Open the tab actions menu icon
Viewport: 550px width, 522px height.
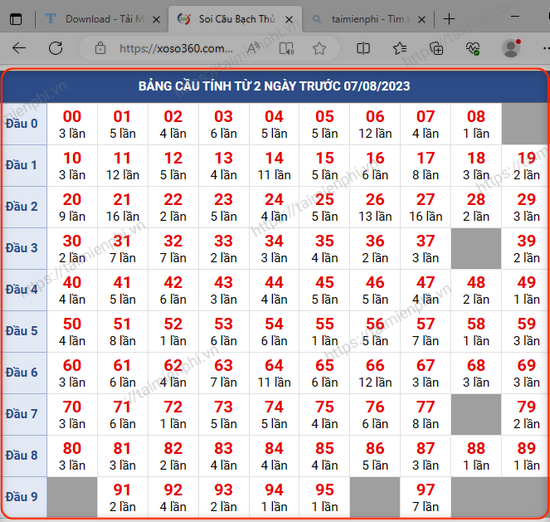[16, 19]
